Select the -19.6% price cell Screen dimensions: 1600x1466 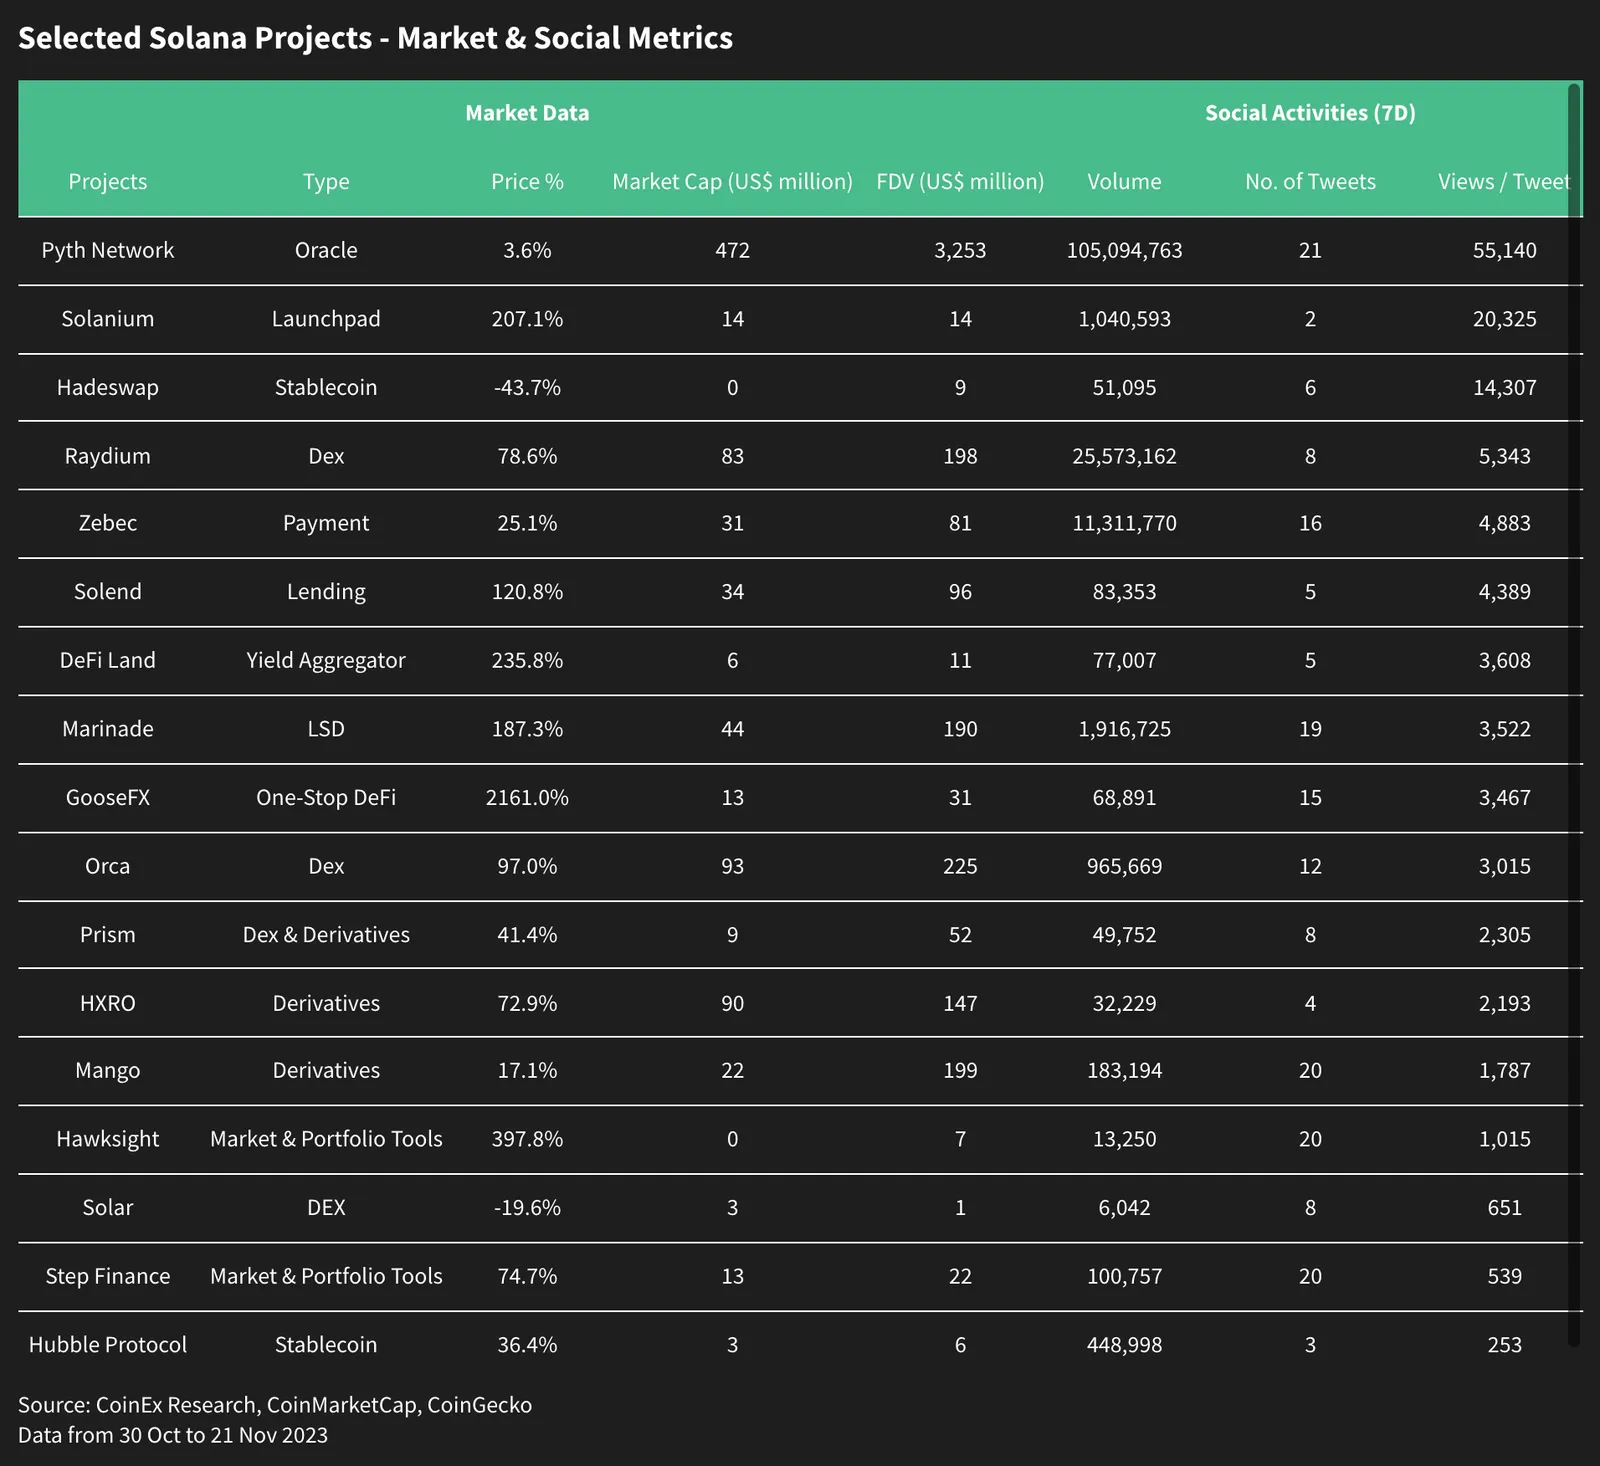[x=527, y=1207]
